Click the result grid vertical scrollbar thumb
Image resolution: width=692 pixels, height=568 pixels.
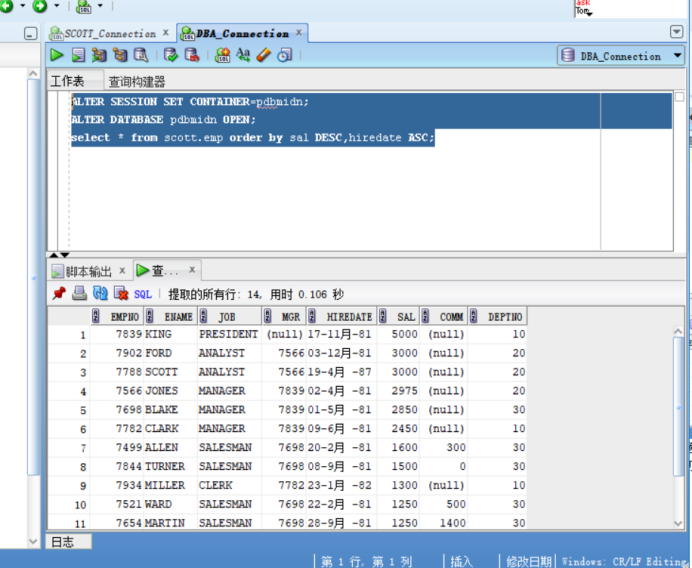coord(678,406)
